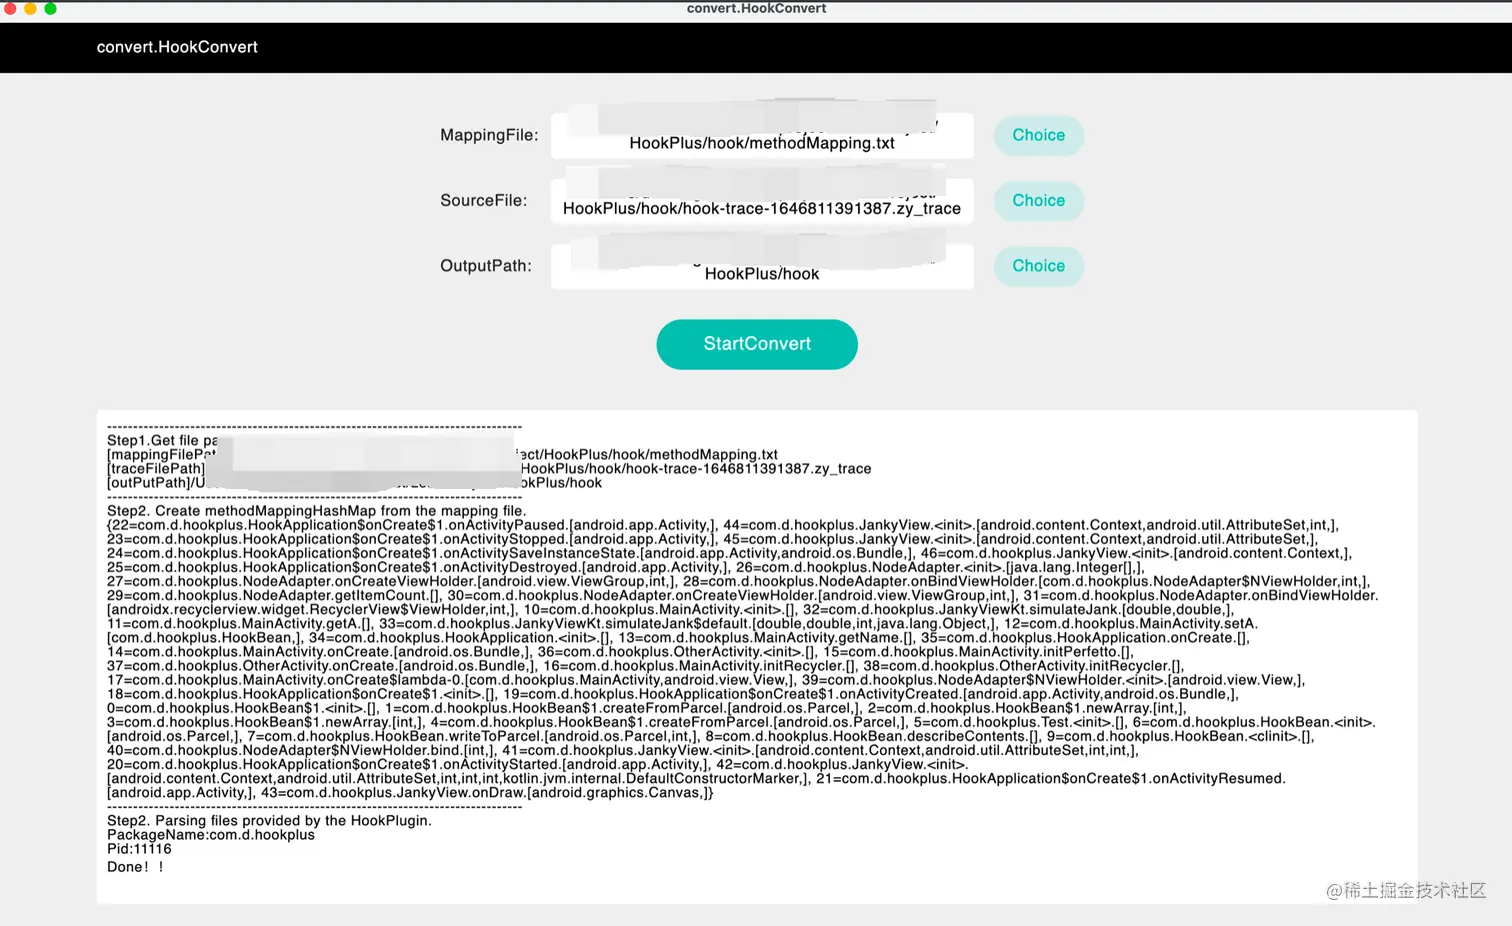Click the window title bar text
1512x926 pixels.
pyautogui.click(x=756, y=8)
